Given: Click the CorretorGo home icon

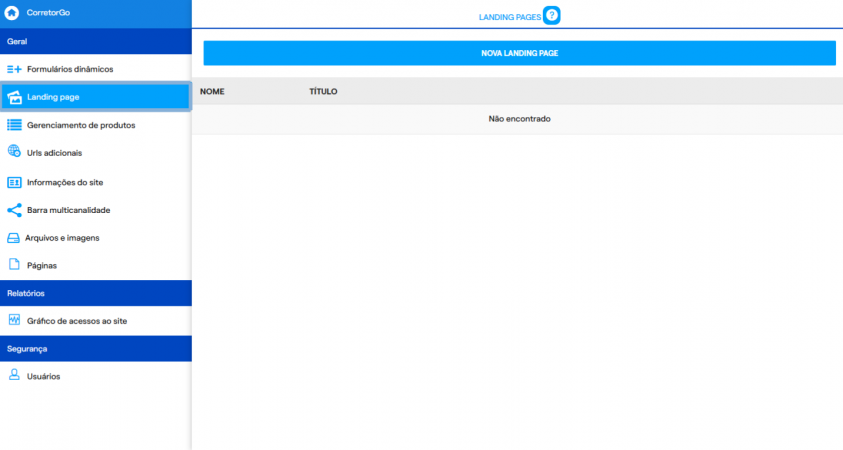Looking at the screenshot, I should pyautogui.click(x=12, y=12).
